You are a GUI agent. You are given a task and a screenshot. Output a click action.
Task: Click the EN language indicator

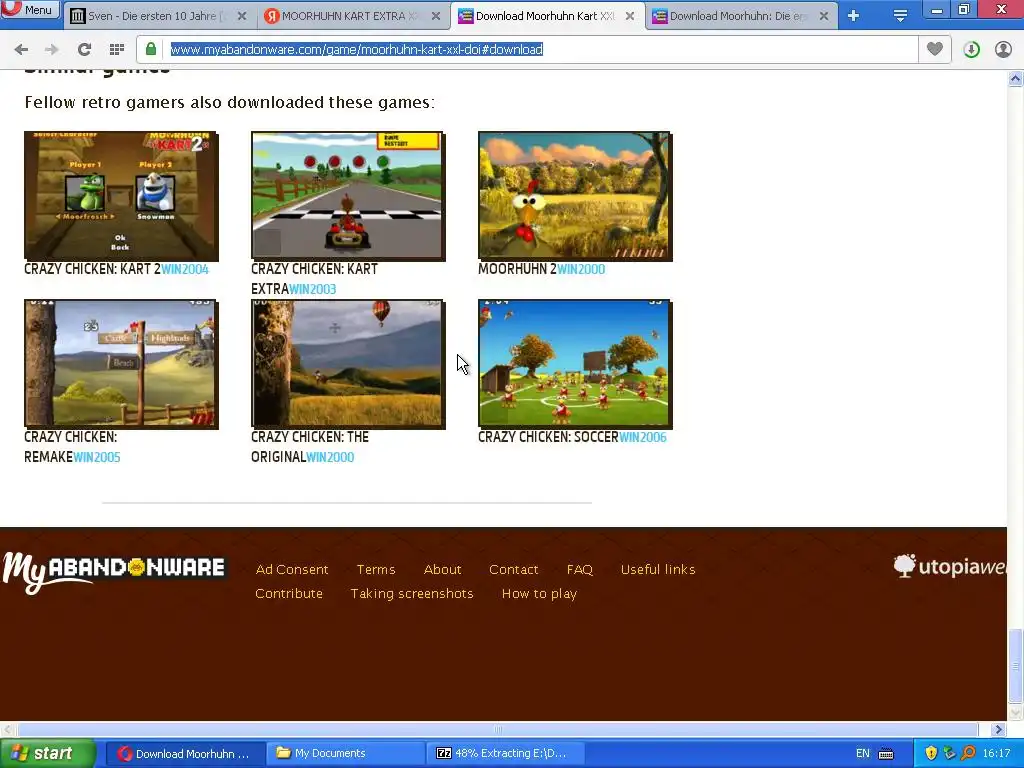click(863, 754)
